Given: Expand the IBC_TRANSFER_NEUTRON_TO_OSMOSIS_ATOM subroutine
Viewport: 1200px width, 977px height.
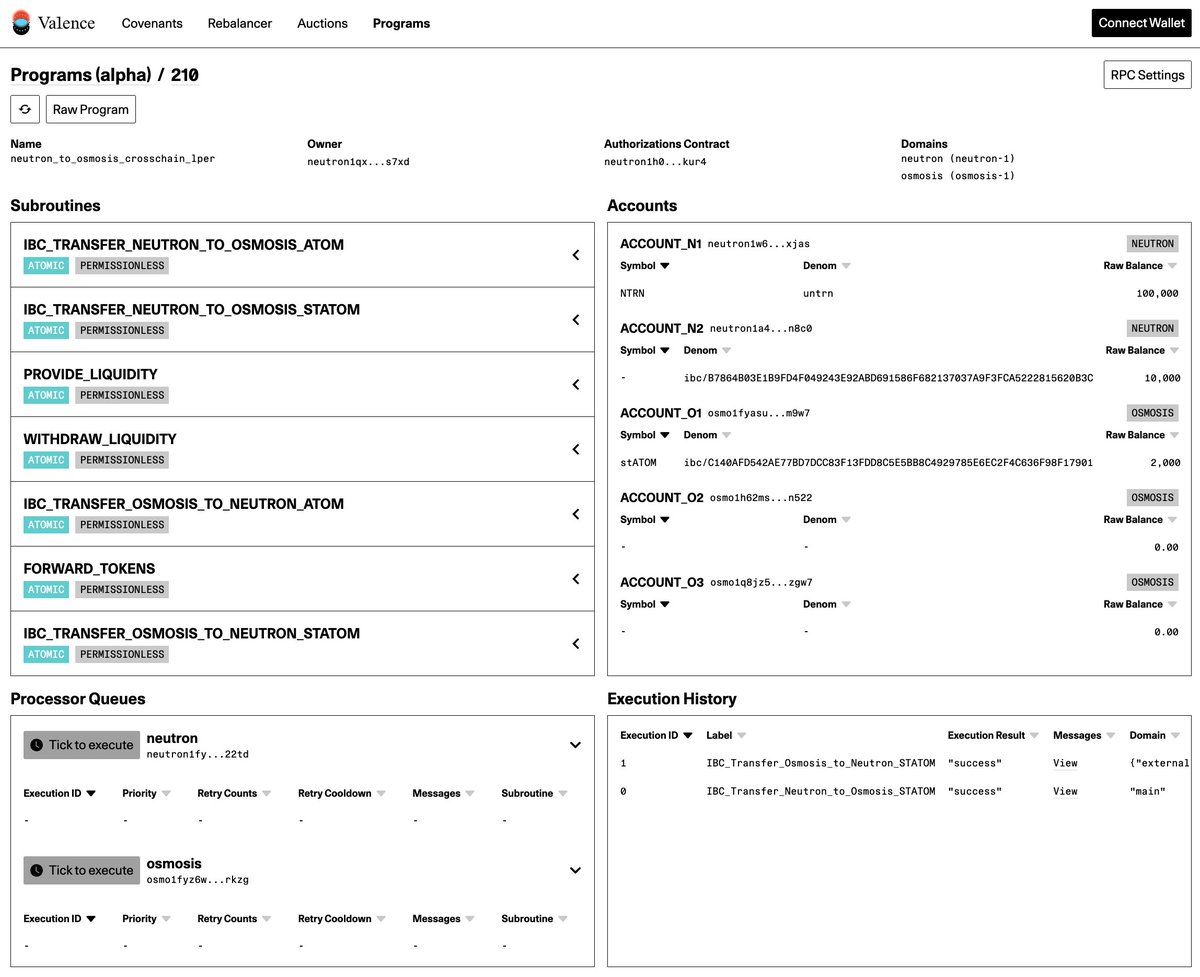Looking at the screenshot, I should click(x=575, y=255).
